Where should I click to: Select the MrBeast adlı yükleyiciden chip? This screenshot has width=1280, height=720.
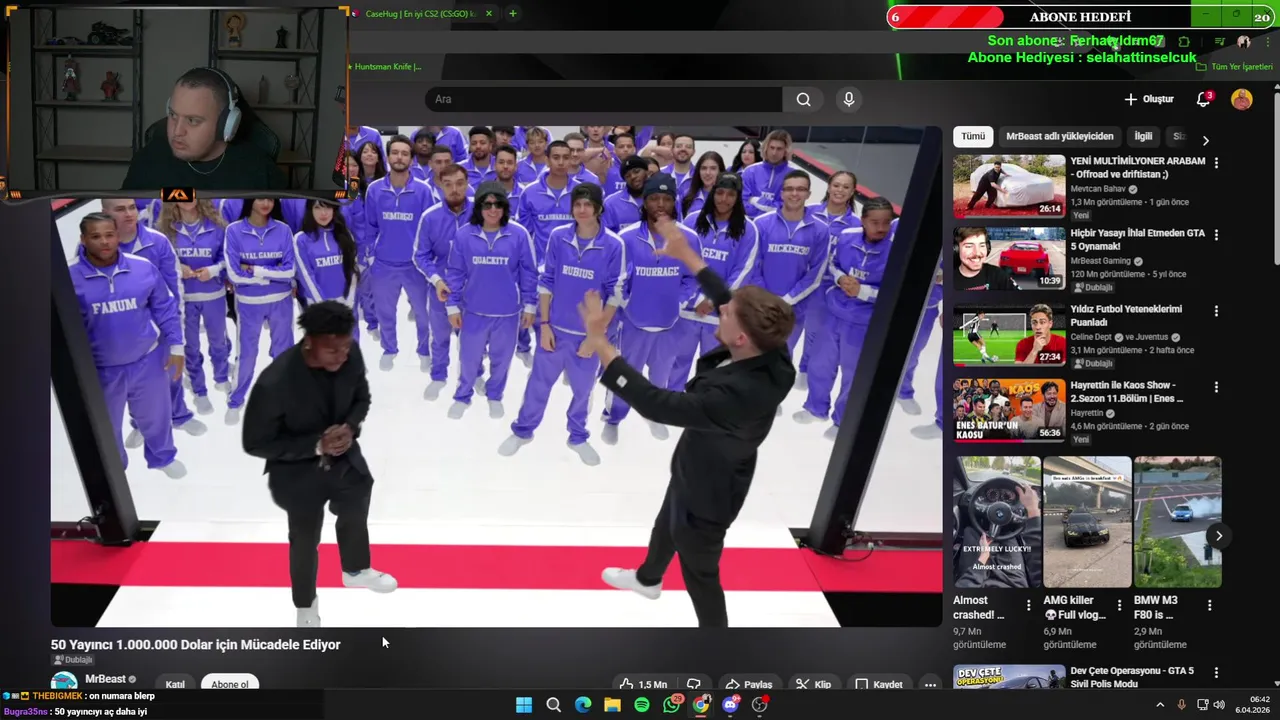pyautogui.click(x=1059, y=136)
